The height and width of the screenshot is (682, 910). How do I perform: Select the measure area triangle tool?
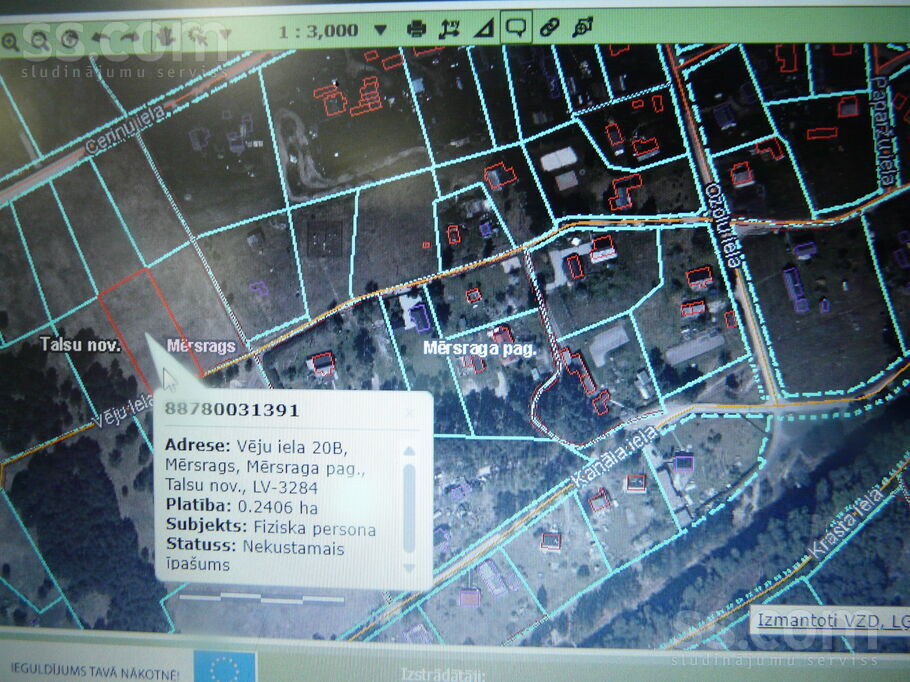coord(483,29)
